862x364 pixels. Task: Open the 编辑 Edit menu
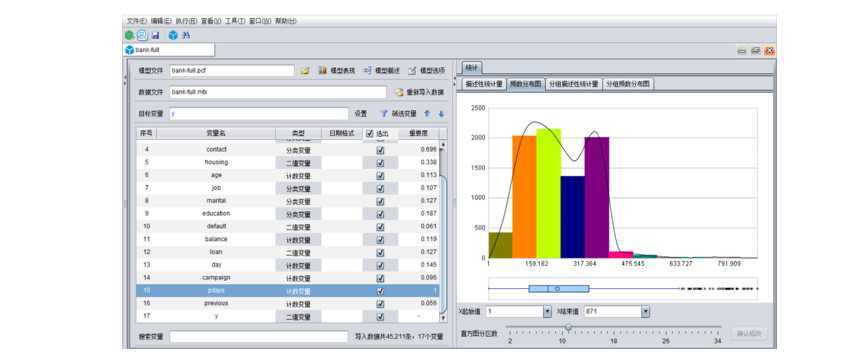click(x=161, y=21)
